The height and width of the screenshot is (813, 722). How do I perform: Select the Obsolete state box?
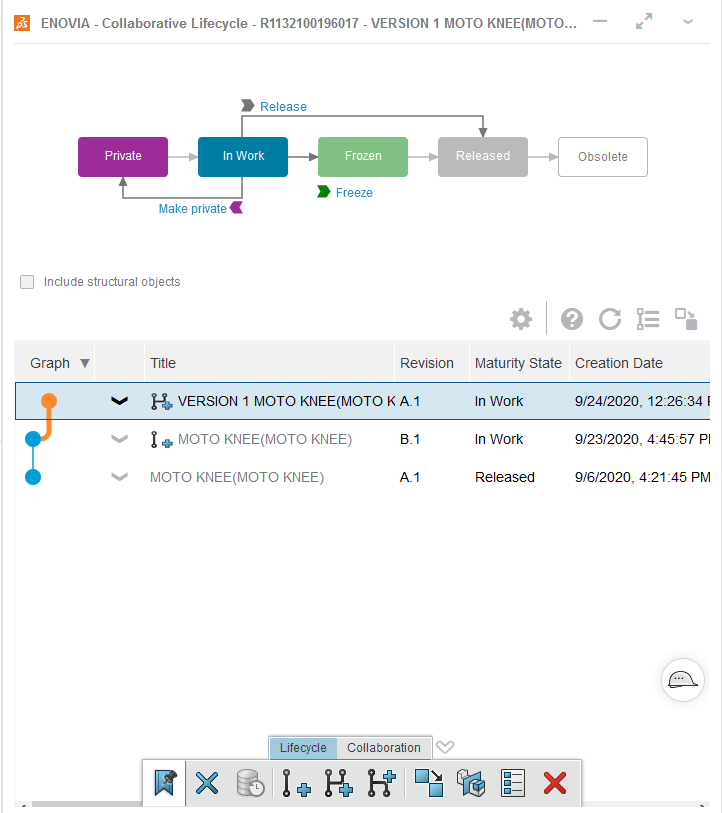click(603, 157)
